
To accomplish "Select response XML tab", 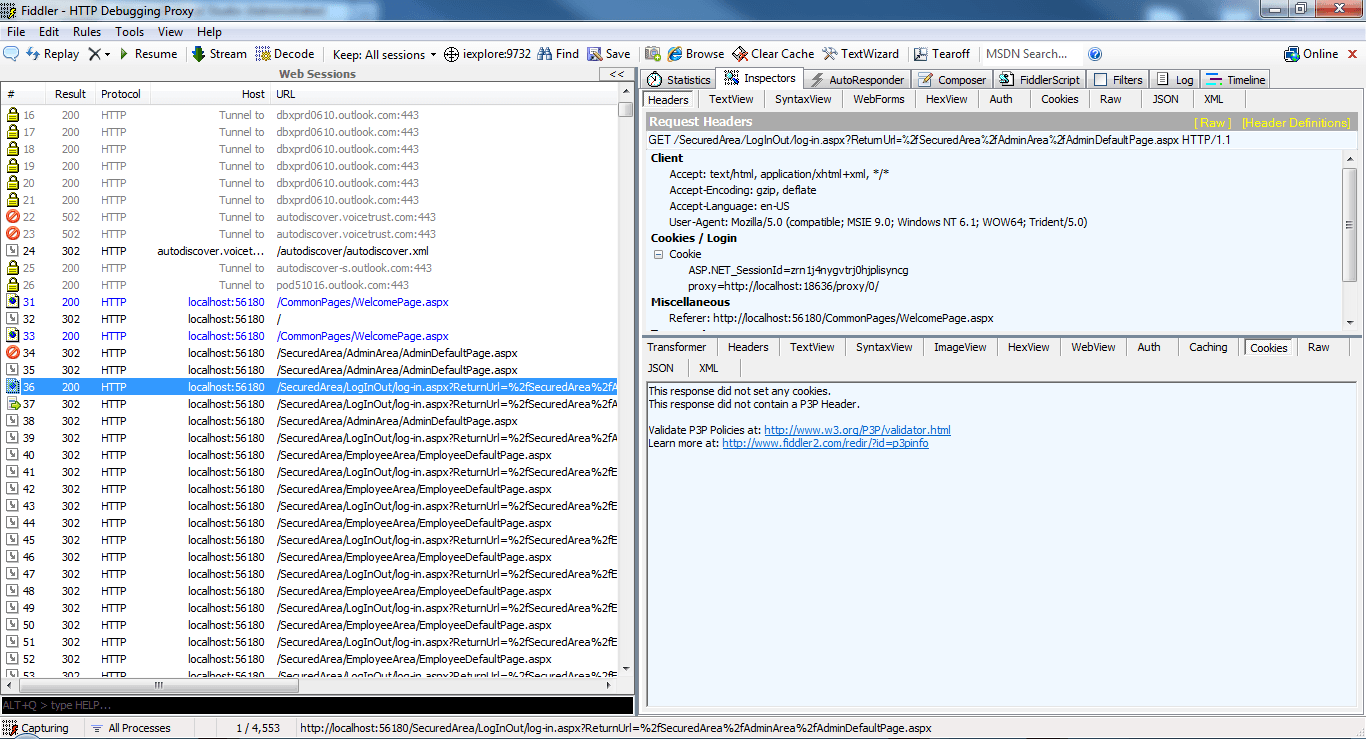I will click(x=708, y=368).
